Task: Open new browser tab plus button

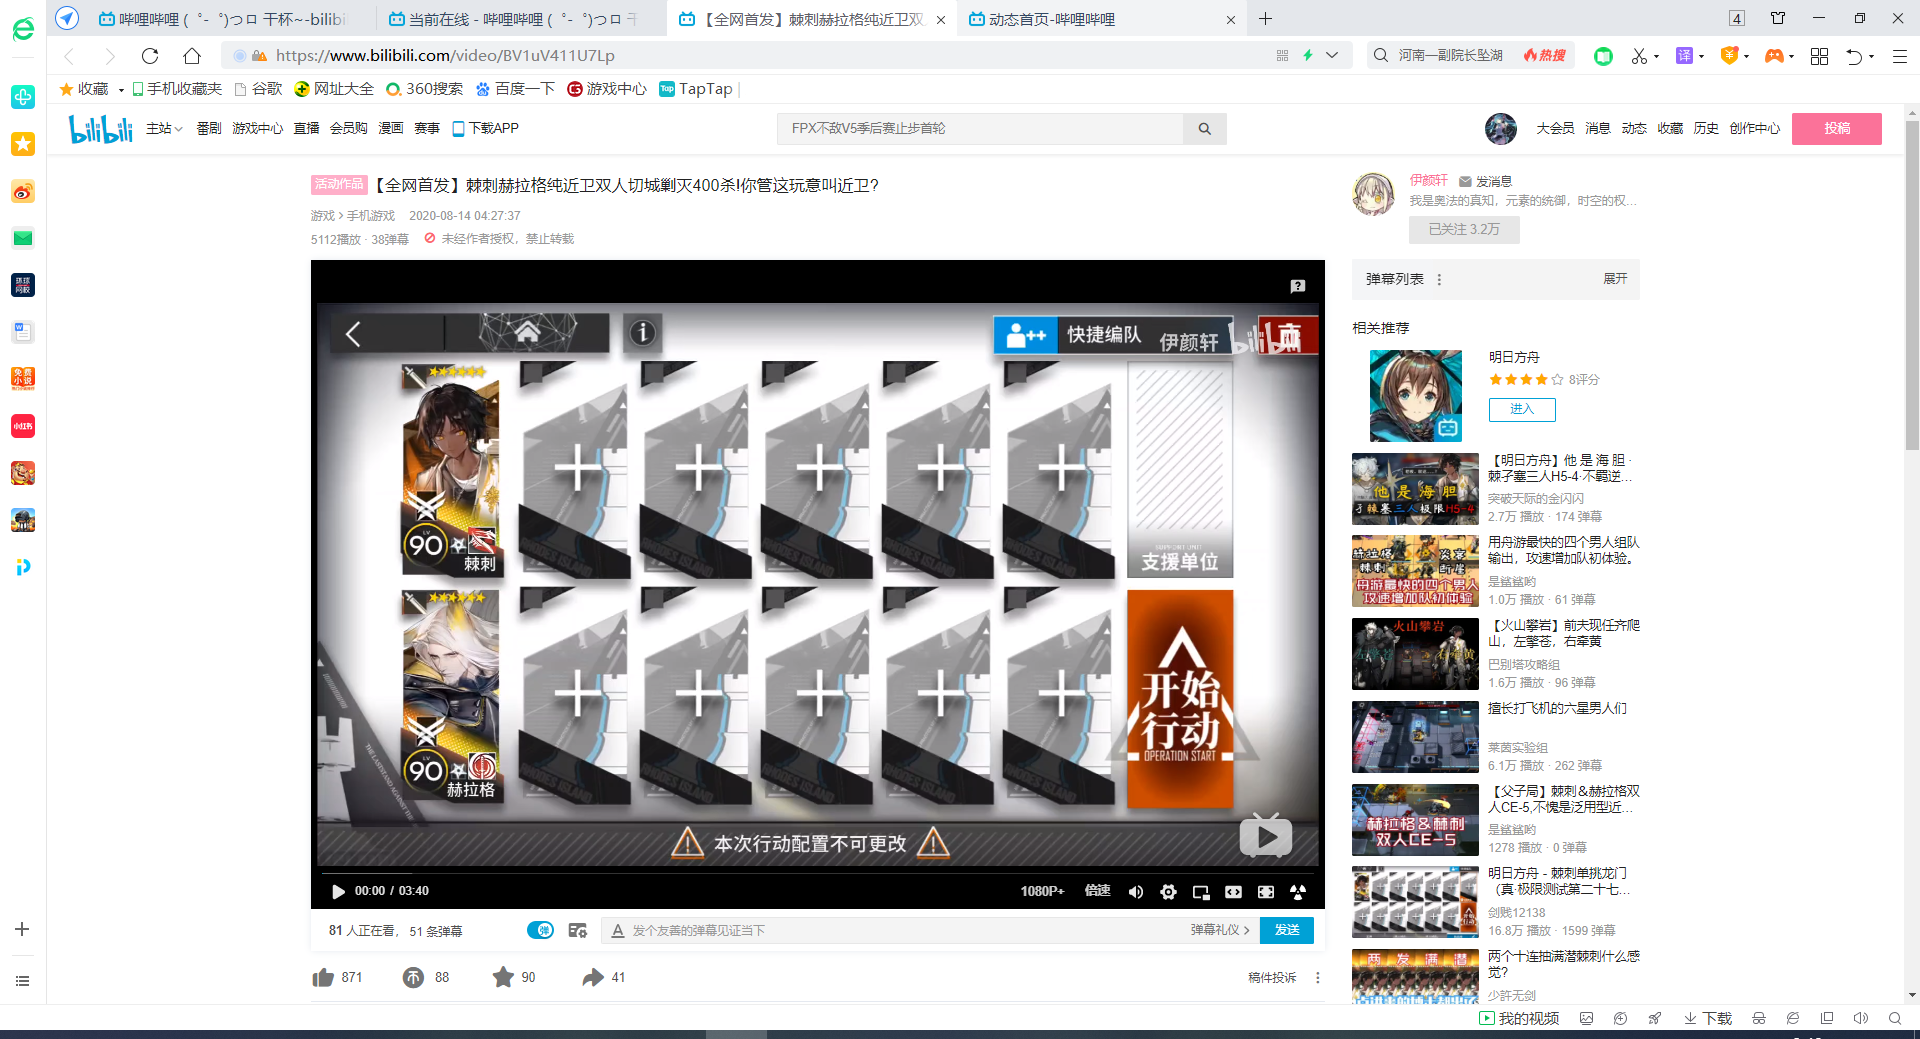Action: pos(1265,19)
